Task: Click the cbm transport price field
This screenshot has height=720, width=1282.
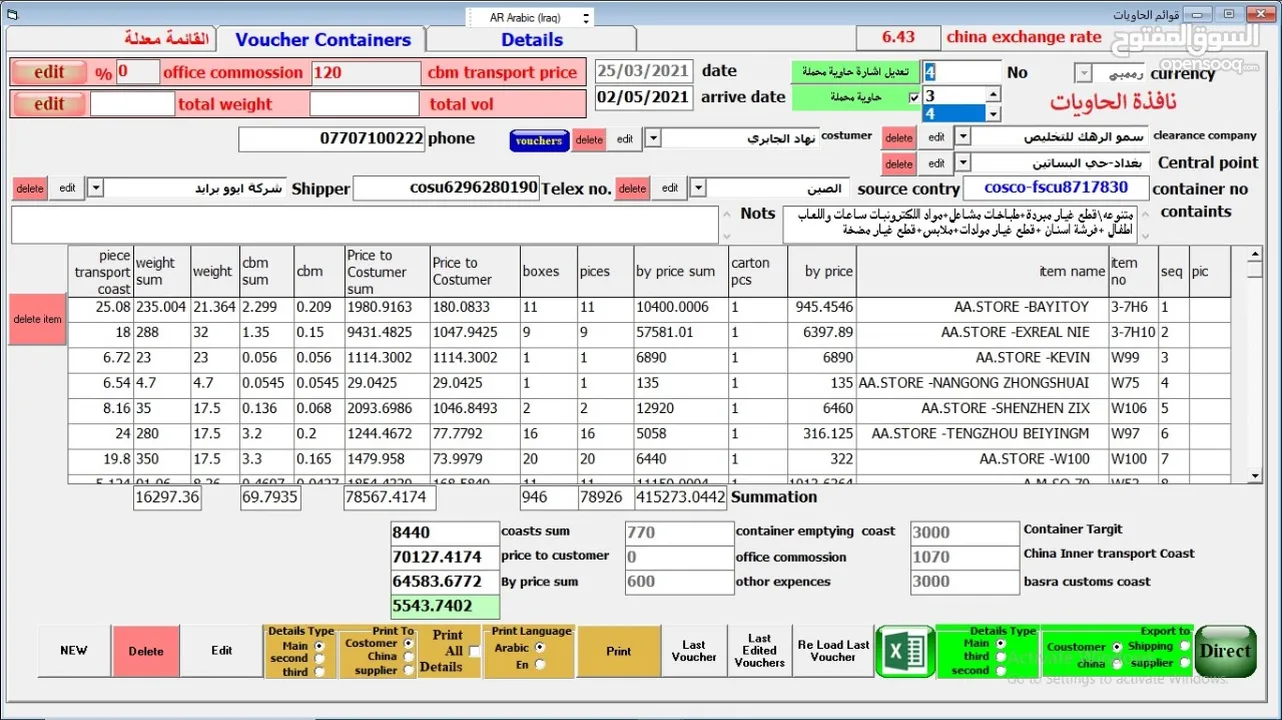Action: point(366,72)
